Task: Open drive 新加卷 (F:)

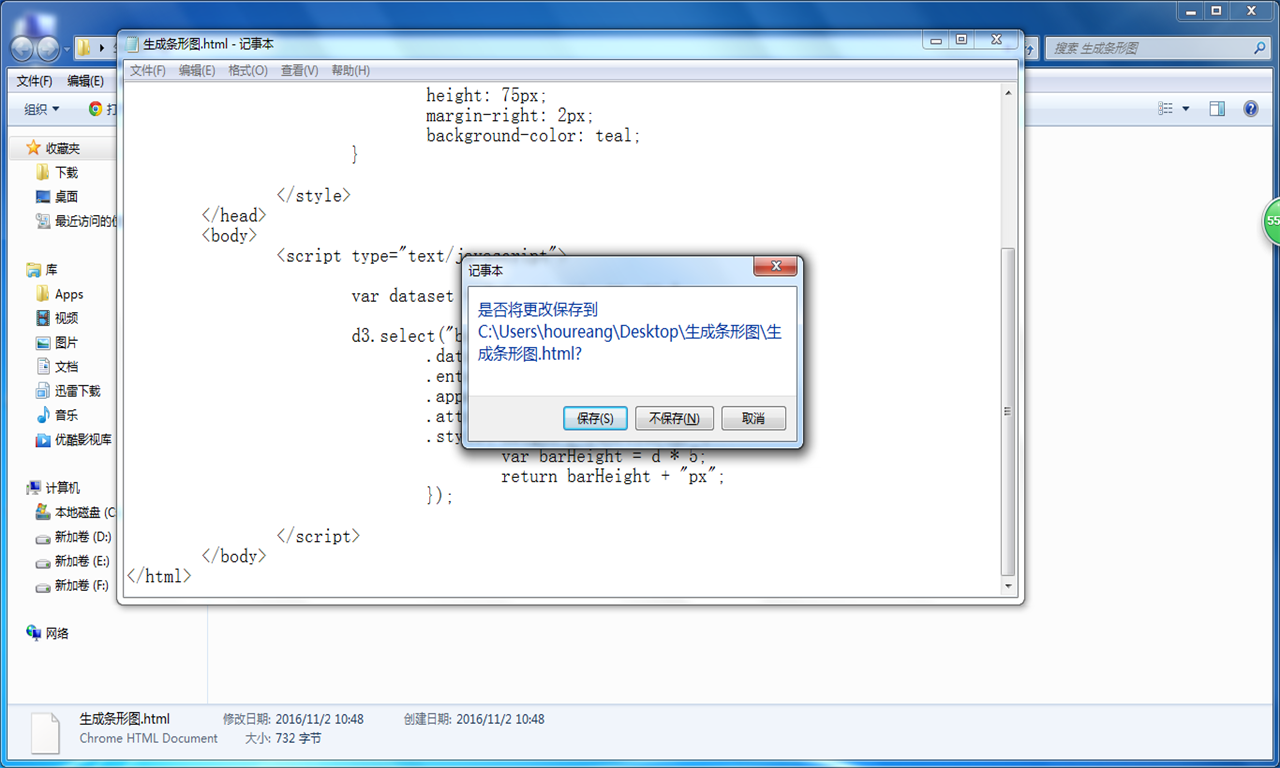Action: click(x=81, y=585)
